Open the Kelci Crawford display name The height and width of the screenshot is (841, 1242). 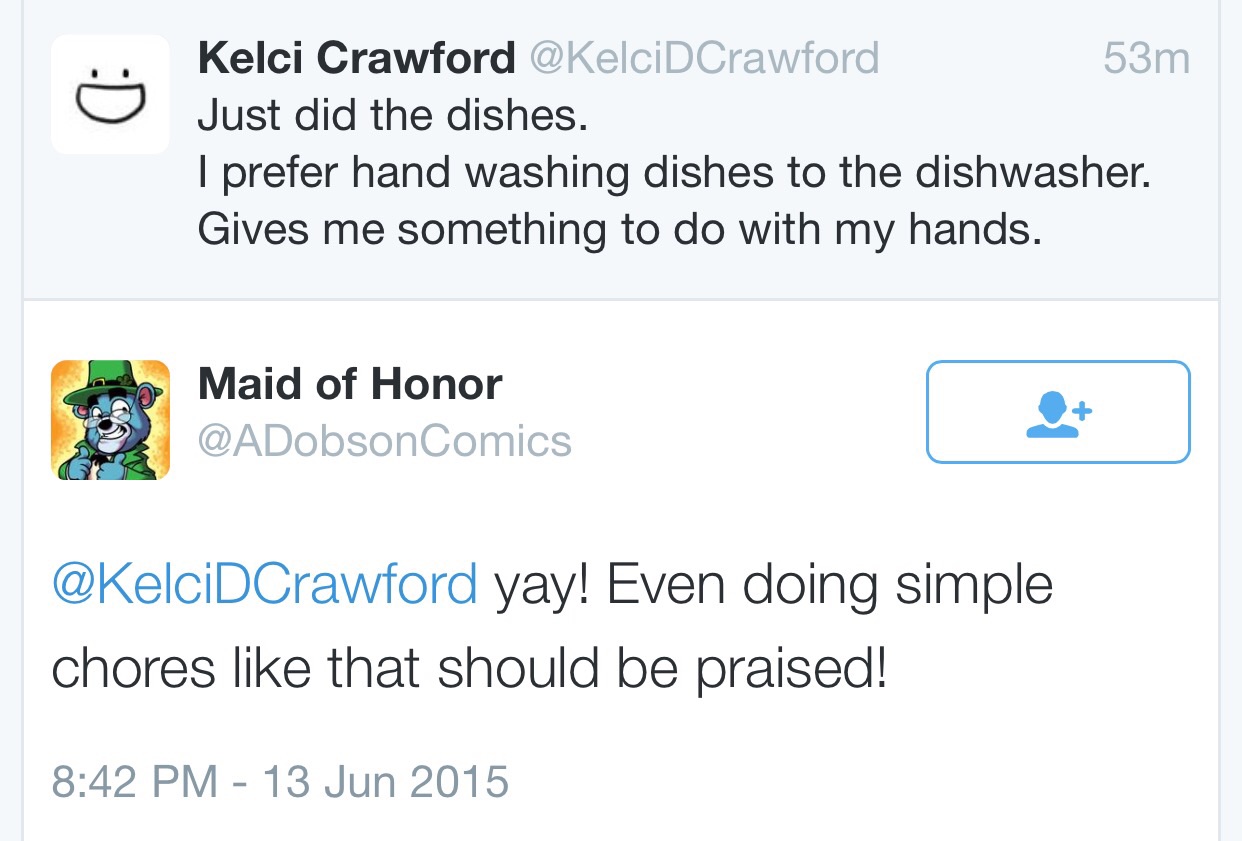tap(356, 58)
